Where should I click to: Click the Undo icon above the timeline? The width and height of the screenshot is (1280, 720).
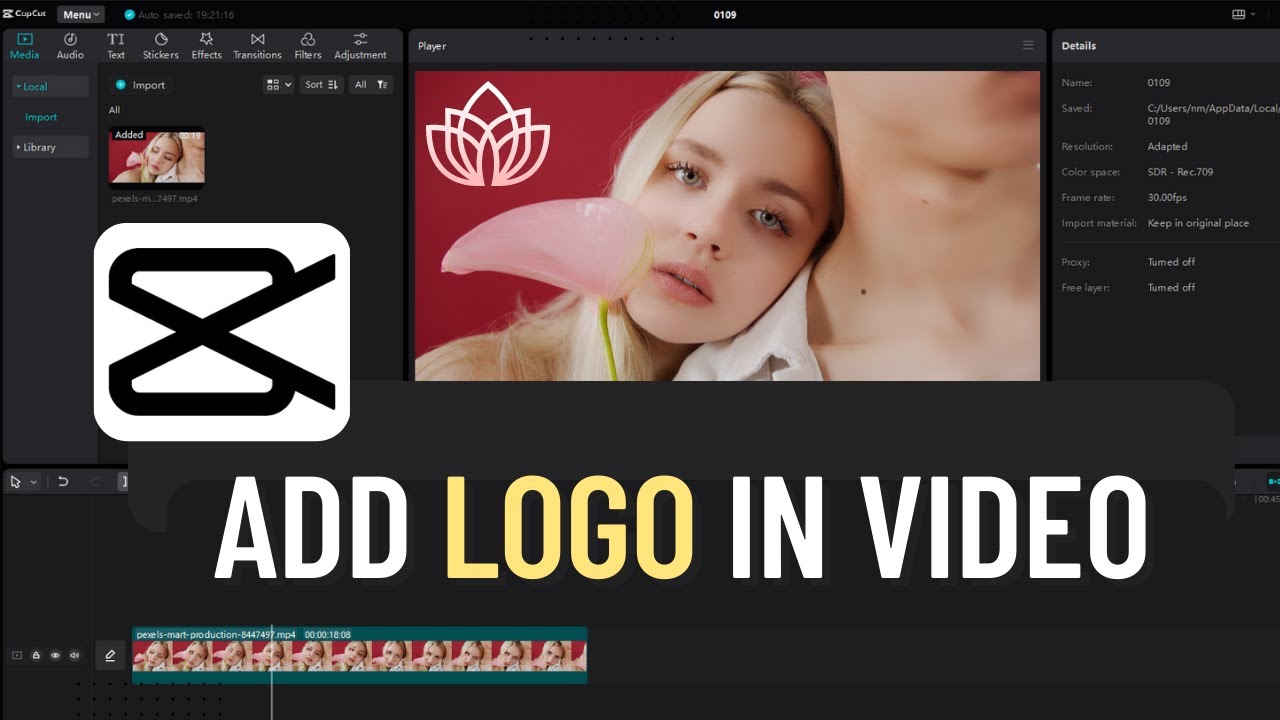[64, 482]
